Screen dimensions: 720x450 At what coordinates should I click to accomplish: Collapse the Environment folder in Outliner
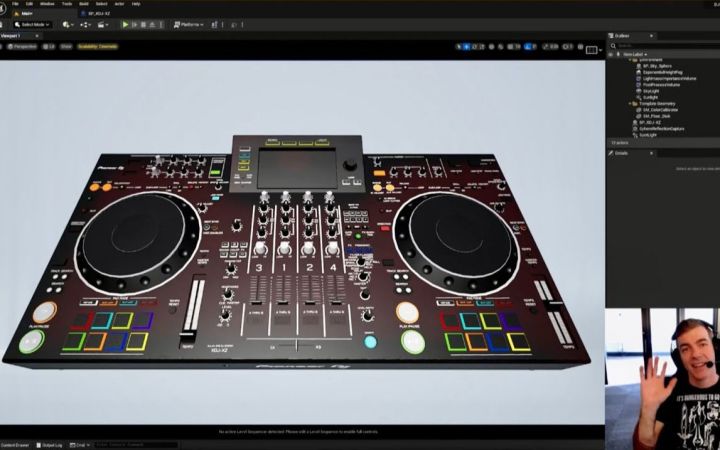[x=630, y=60]
